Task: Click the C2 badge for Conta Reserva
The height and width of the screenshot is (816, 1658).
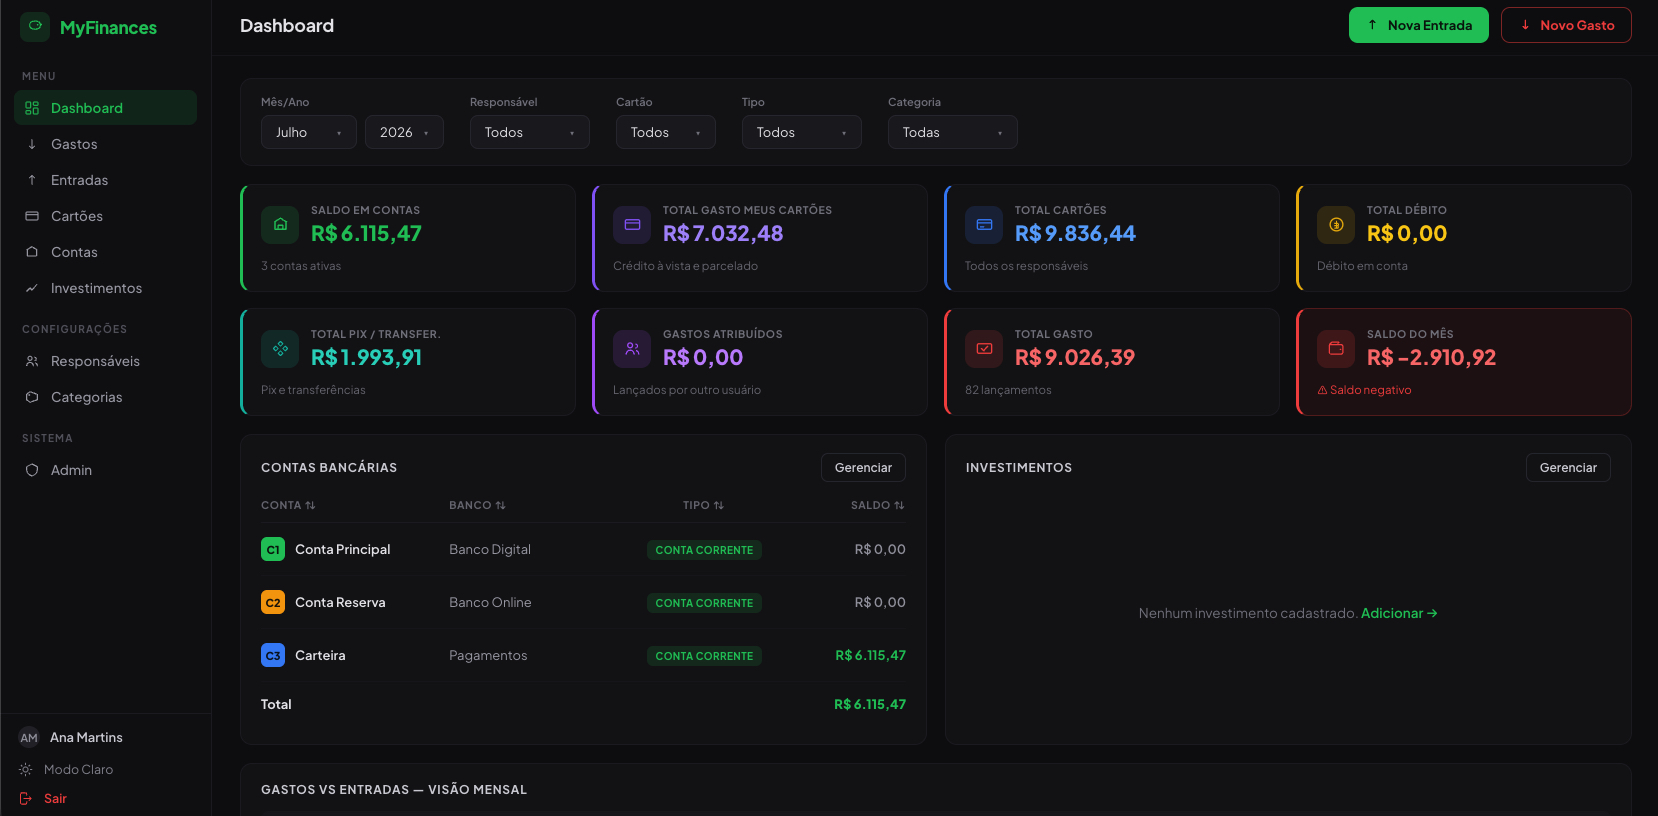Action: (273, 602)
